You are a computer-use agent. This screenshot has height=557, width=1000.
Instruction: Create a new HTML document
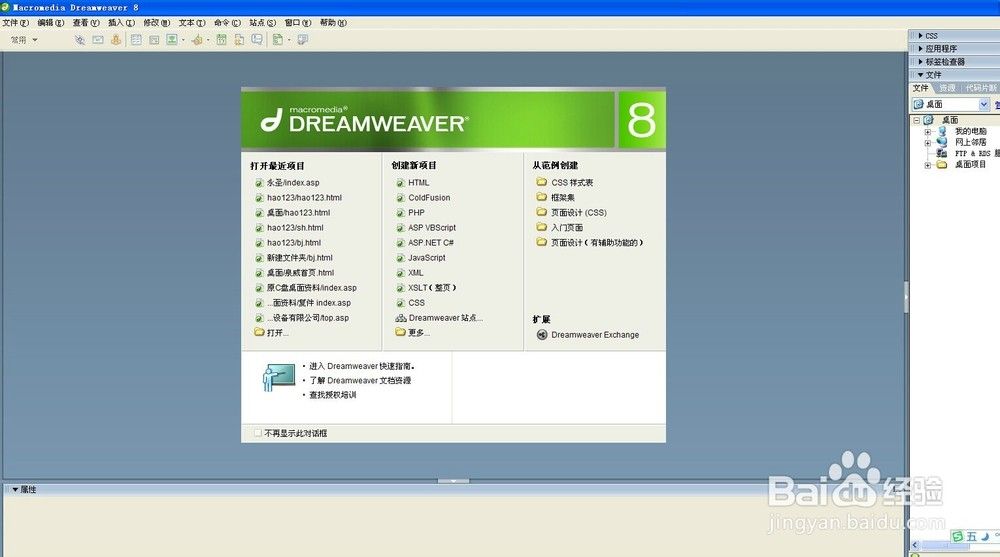pos(418,182)
